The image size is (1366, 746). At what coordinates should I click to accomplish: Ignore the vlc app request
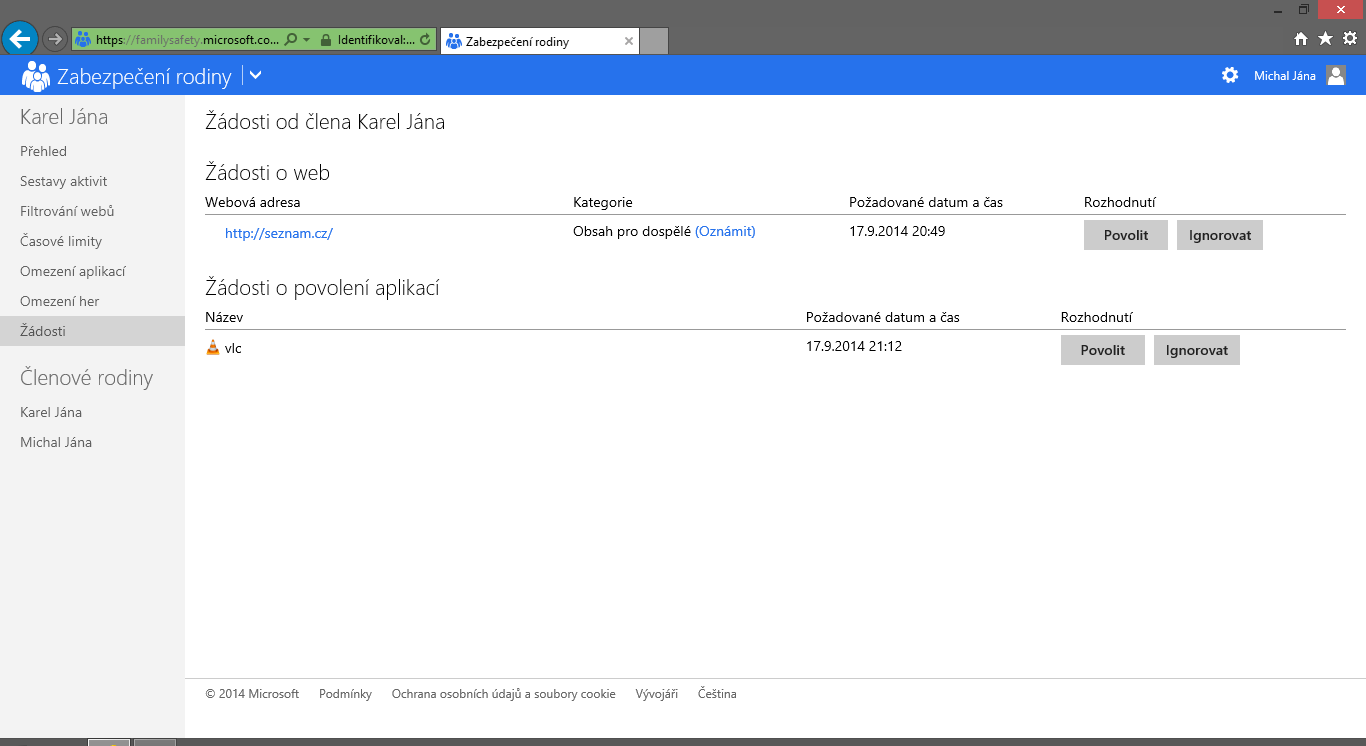pyautogui.click(x=1196, y=350)
